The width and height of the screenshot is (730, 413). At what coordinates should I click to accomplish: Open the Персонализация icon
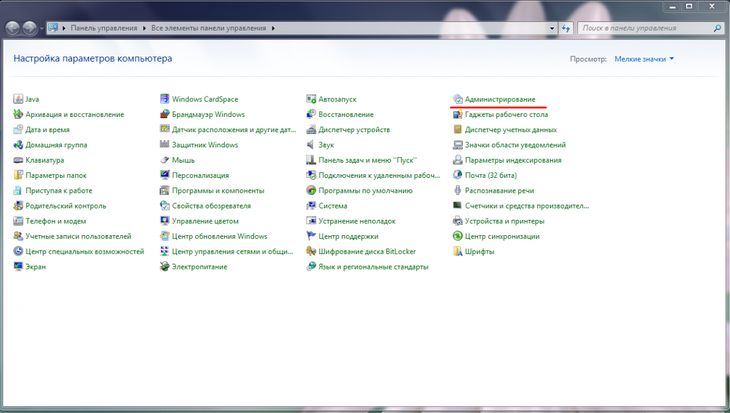165,176
